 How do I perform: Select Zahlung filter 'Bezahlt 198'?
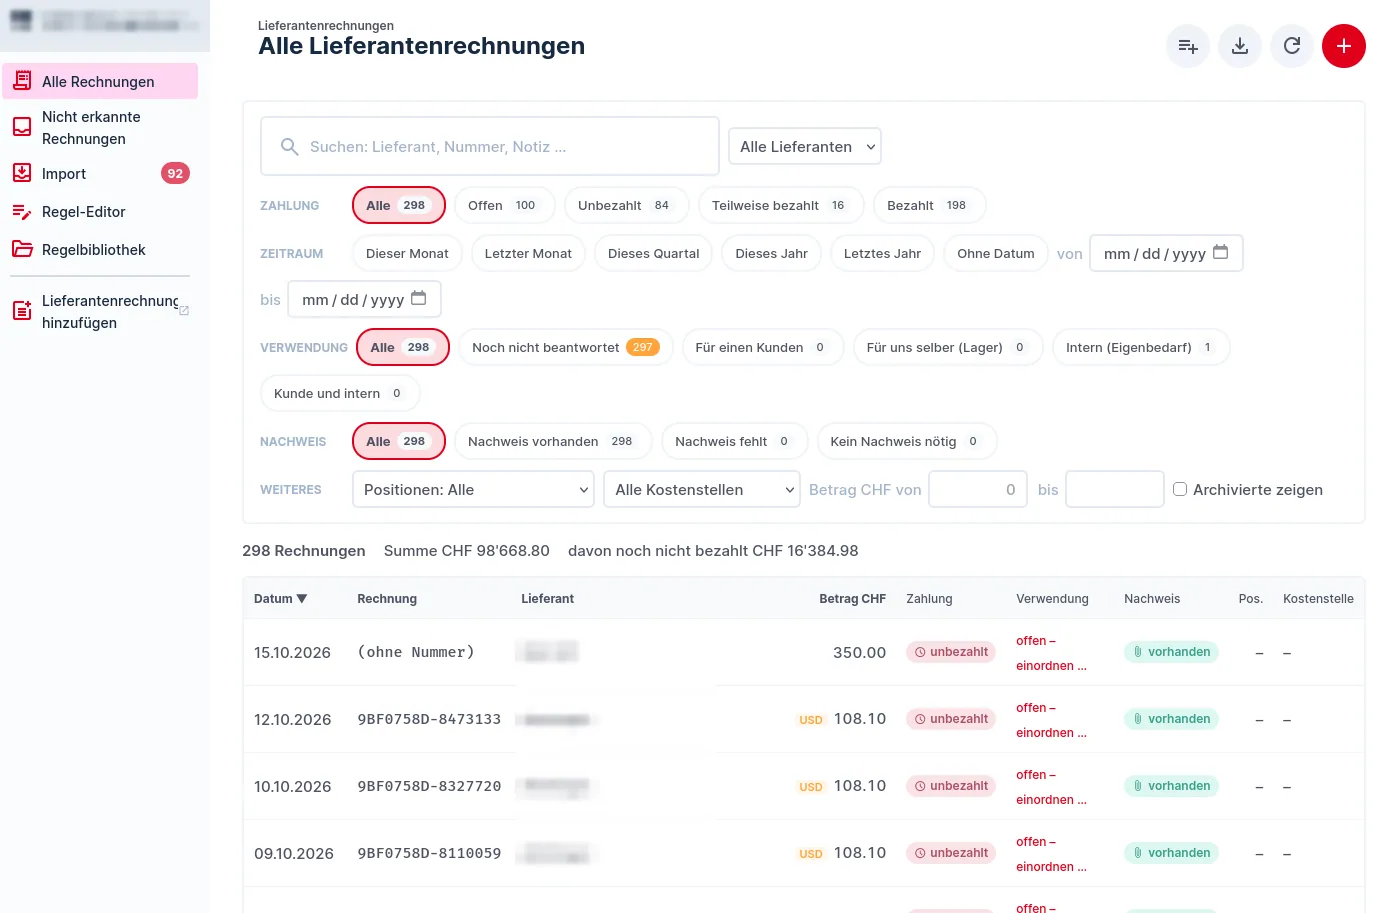tap(929, 205)
